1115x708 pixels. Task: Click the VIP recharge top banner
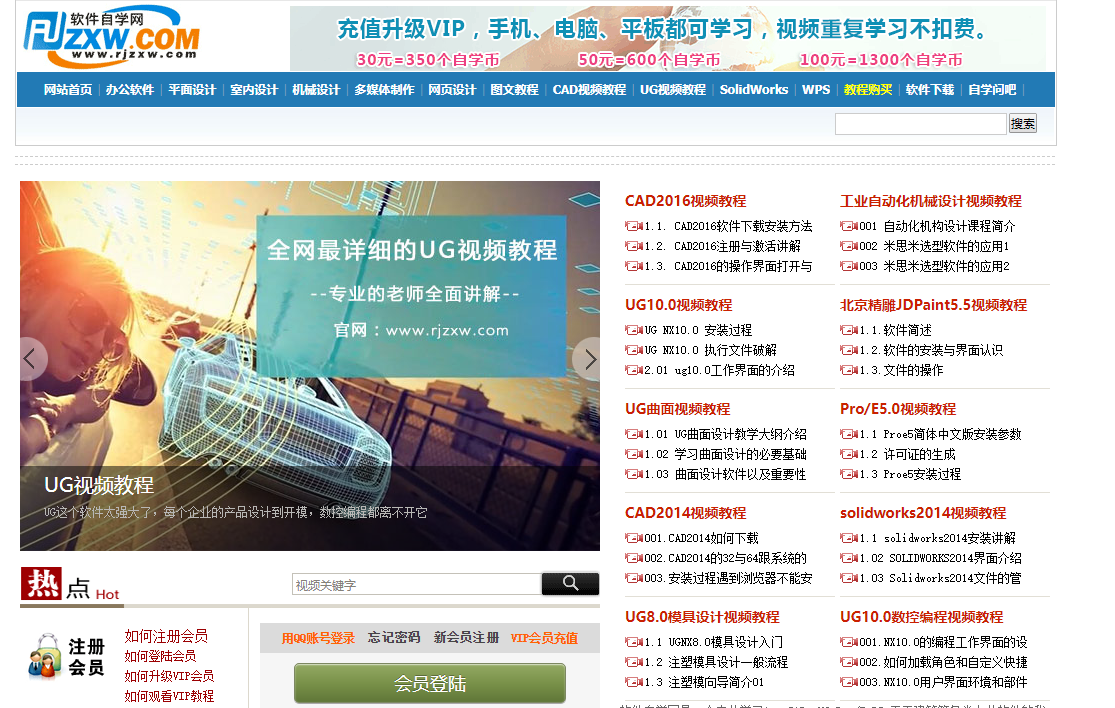pos(668,38)
